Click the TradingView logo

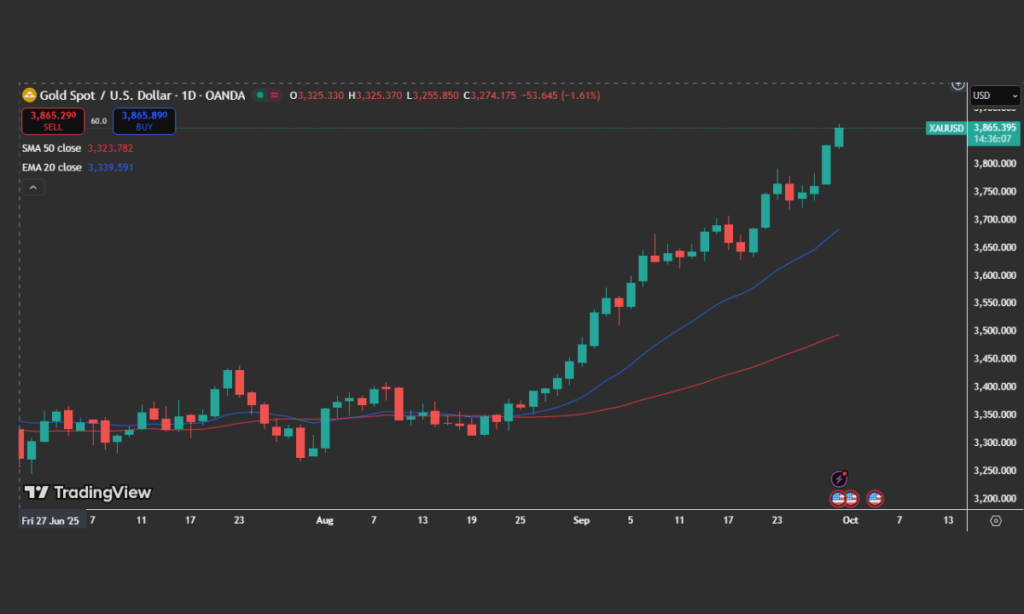pos(88,492)
